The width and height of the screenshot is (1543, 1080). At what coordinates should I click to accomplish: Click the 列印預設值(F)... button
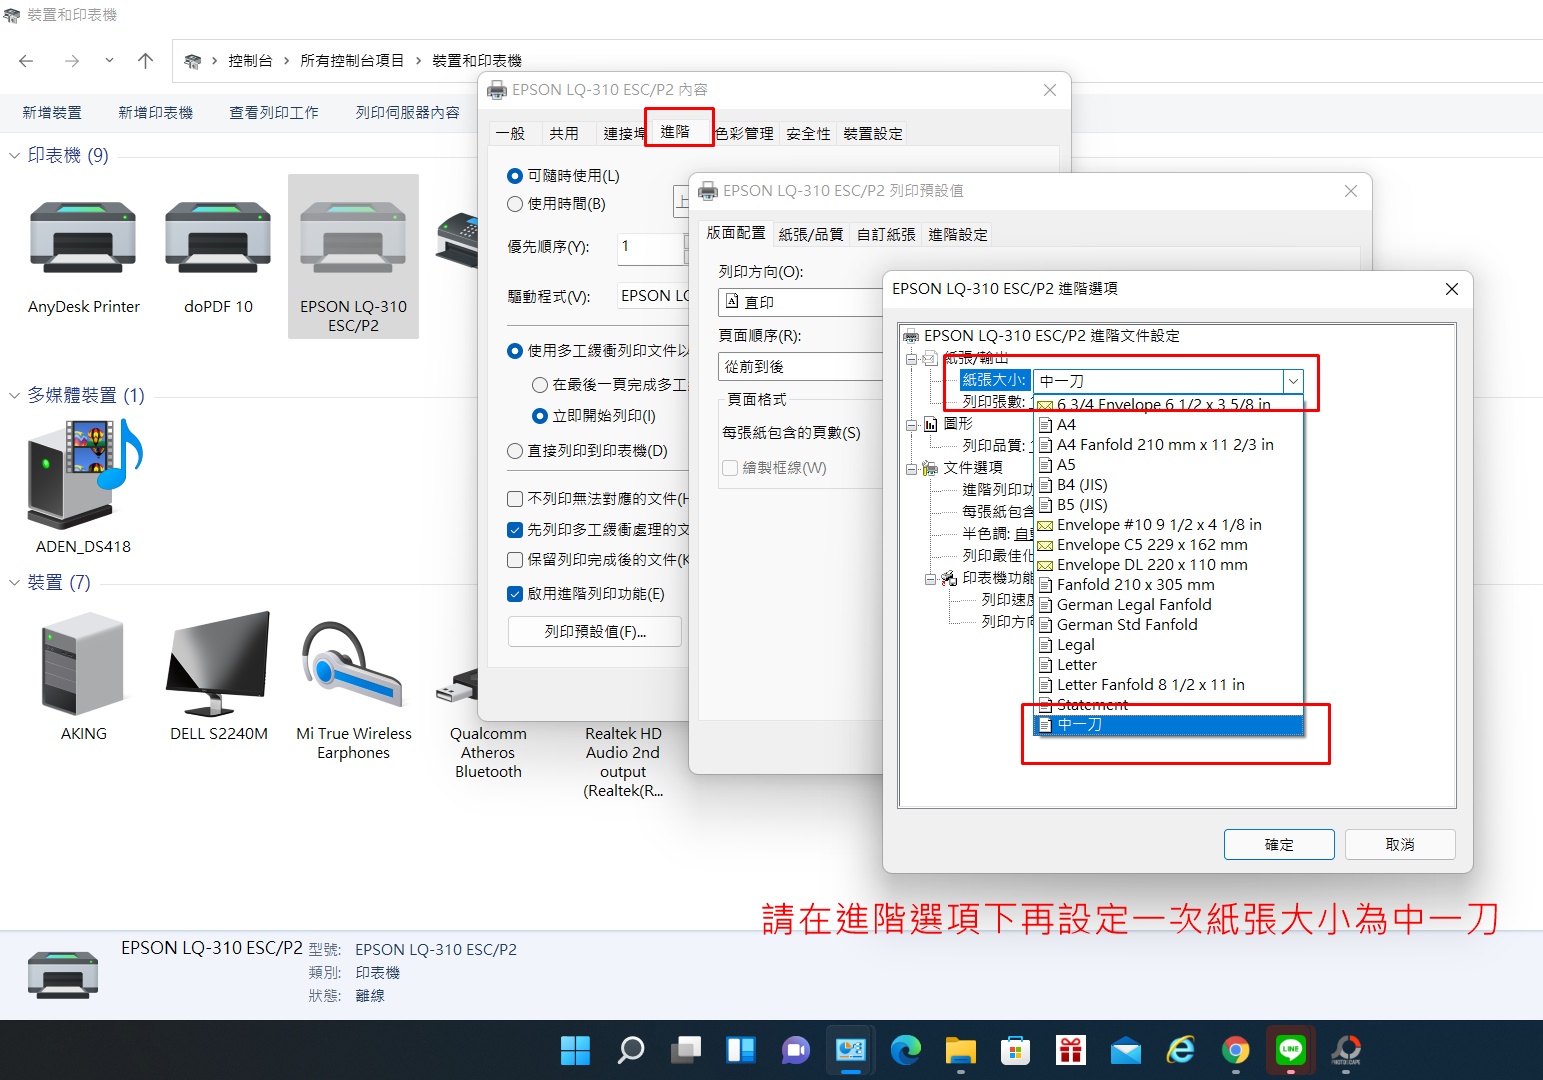[595, 632]
